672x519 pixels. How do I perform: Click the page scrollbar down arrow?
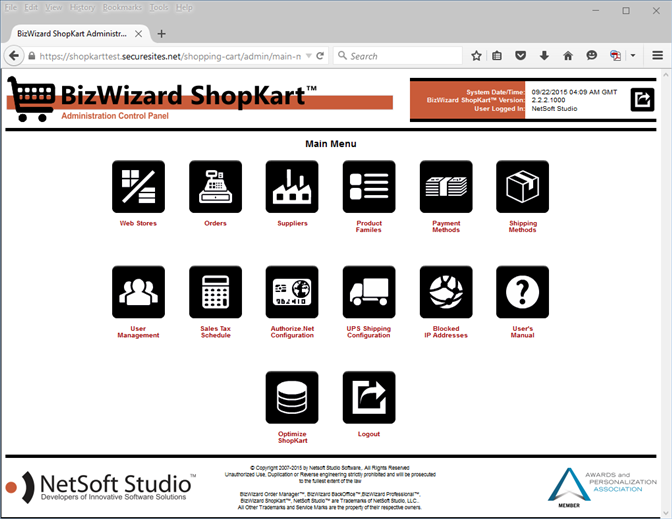(666, 513)
